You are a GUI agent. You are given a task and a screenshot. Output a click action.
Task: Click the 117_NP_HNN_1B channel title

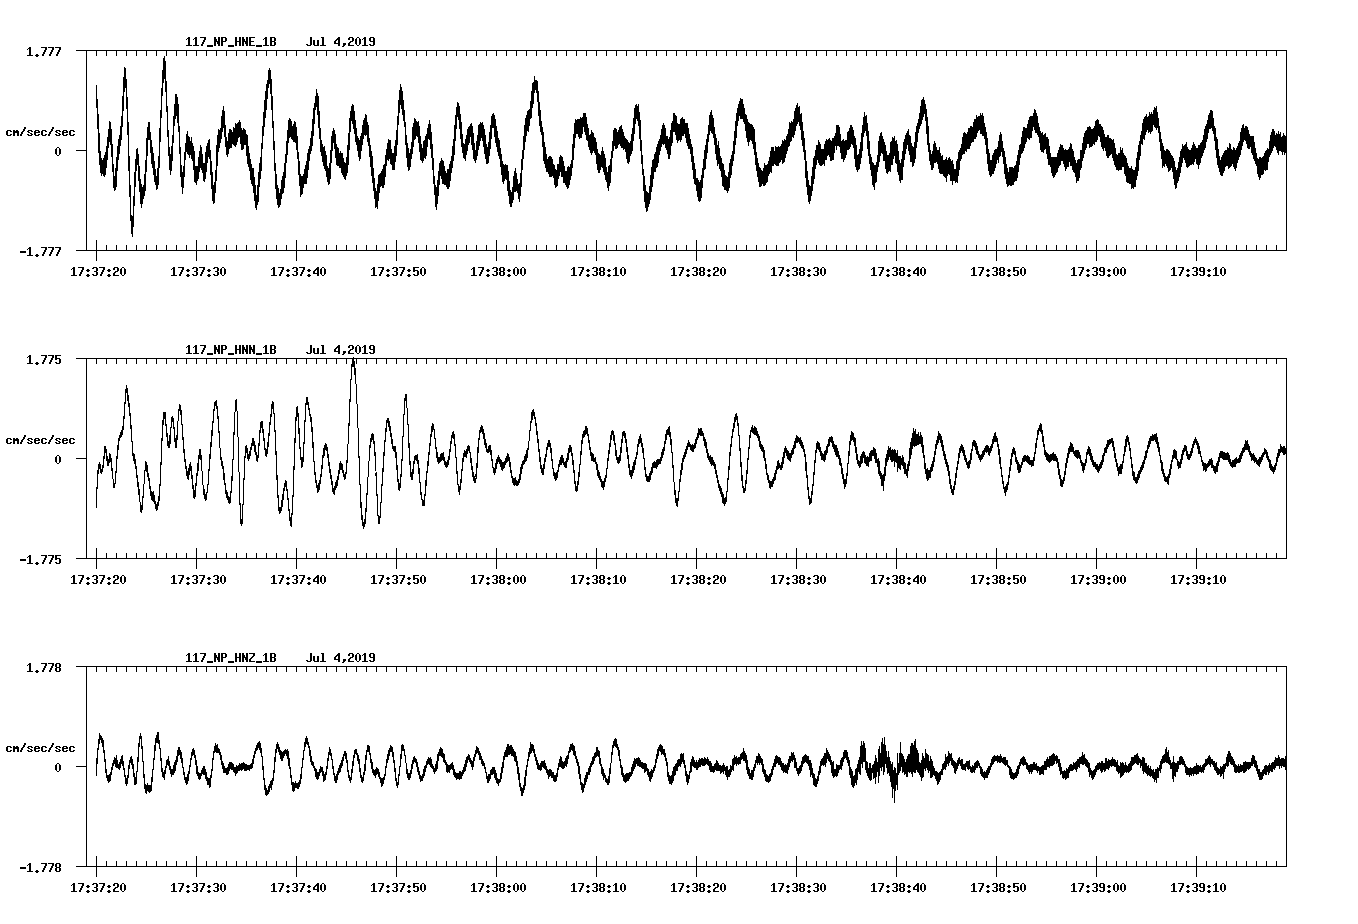click(231, 350)
